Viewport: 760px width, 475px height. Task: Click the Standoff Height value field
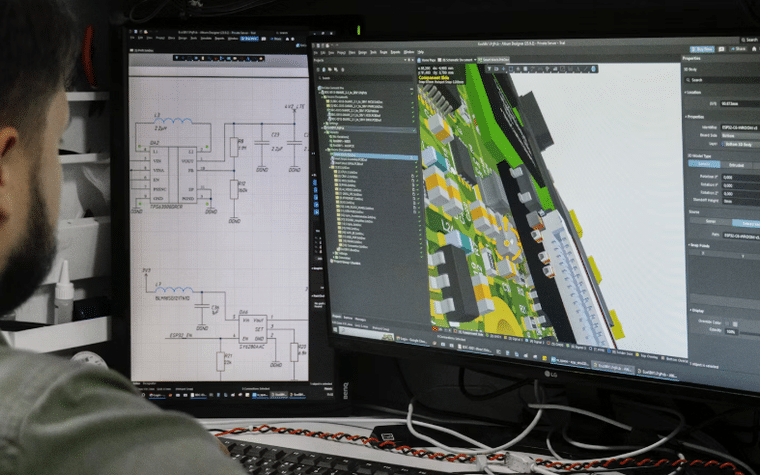point(741,201)
